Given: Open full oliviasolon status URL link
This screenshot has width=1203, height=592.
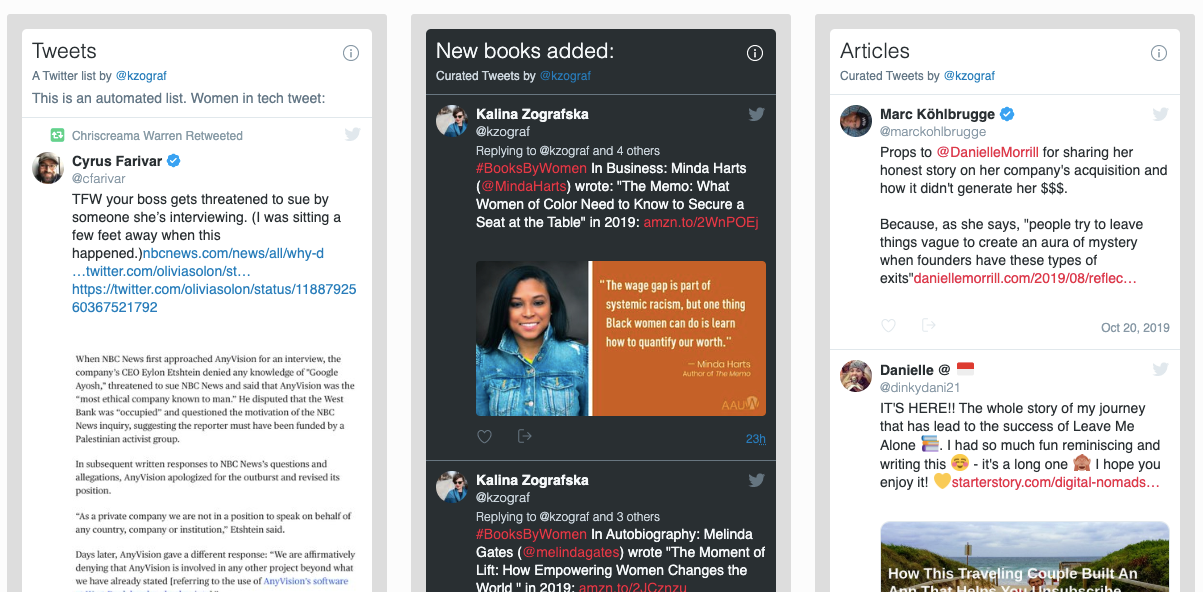Looking at the screenshot, I should [x=214, y=299].
